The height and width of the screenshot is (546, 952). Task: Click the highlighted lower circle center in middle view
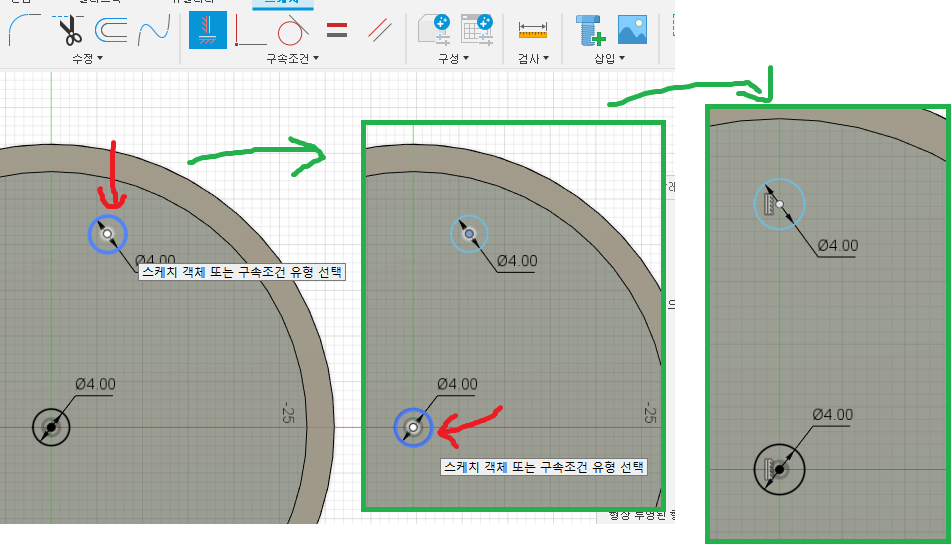point(413,428)
